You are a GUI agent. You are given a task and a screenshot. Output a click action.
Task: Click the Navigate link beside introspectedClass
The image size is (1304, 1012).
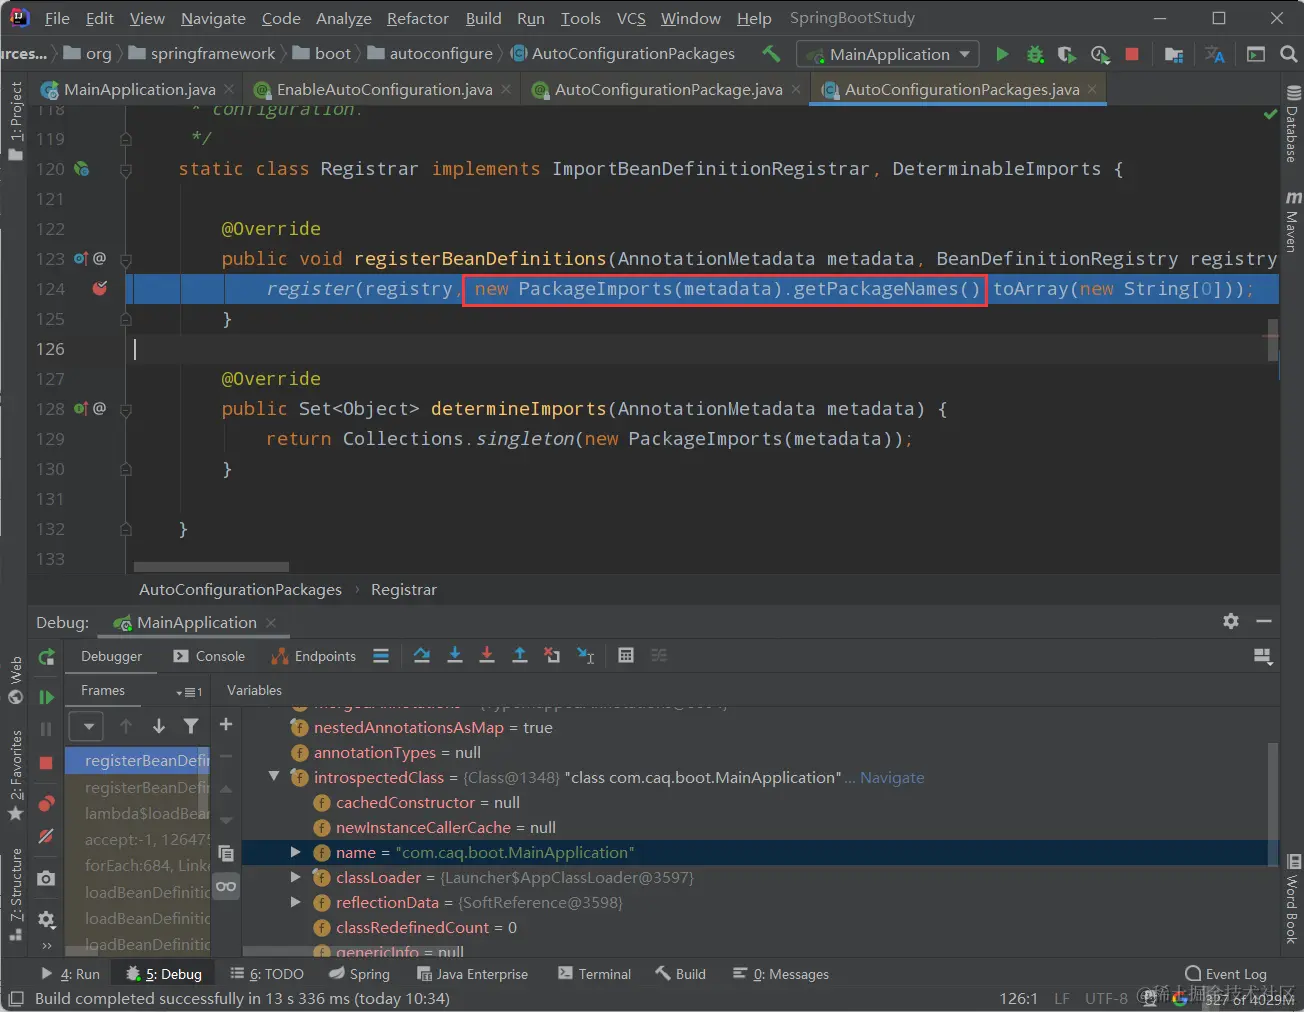tap(892, 777)
